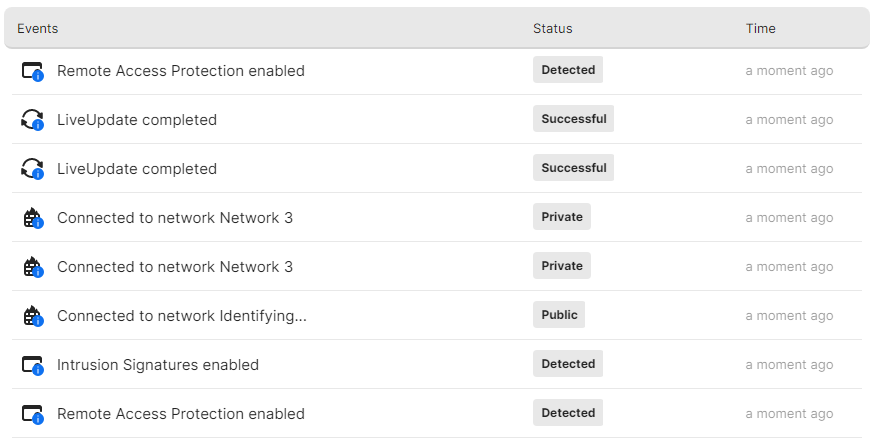Click the timestamp of the Intrusion Signatures event
The width and height of the screenshot is (880, 442).
[789, 365]
